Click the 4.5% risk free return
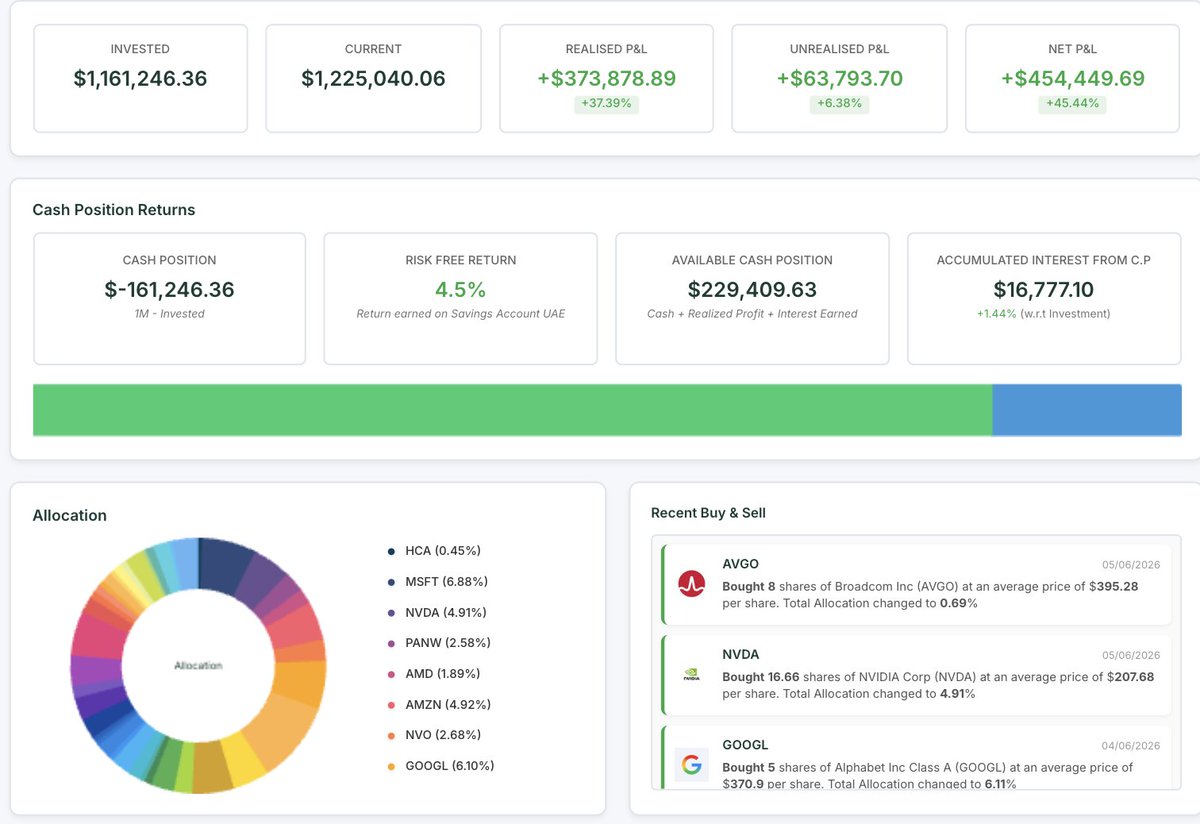1200x824 pixels. 460,290
